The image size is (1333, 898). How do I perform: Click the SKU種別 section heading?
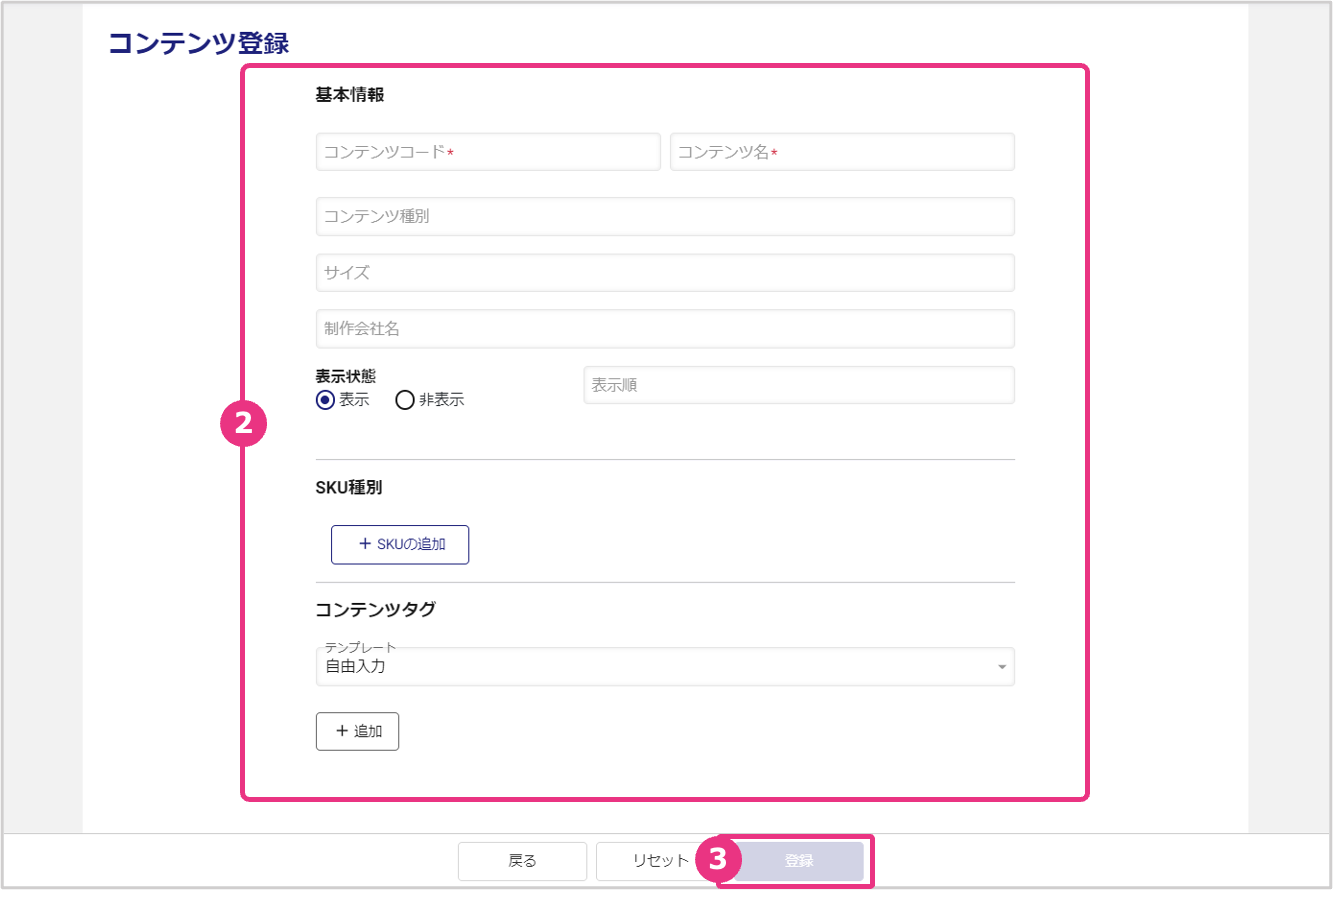click(x=349, y=488)
